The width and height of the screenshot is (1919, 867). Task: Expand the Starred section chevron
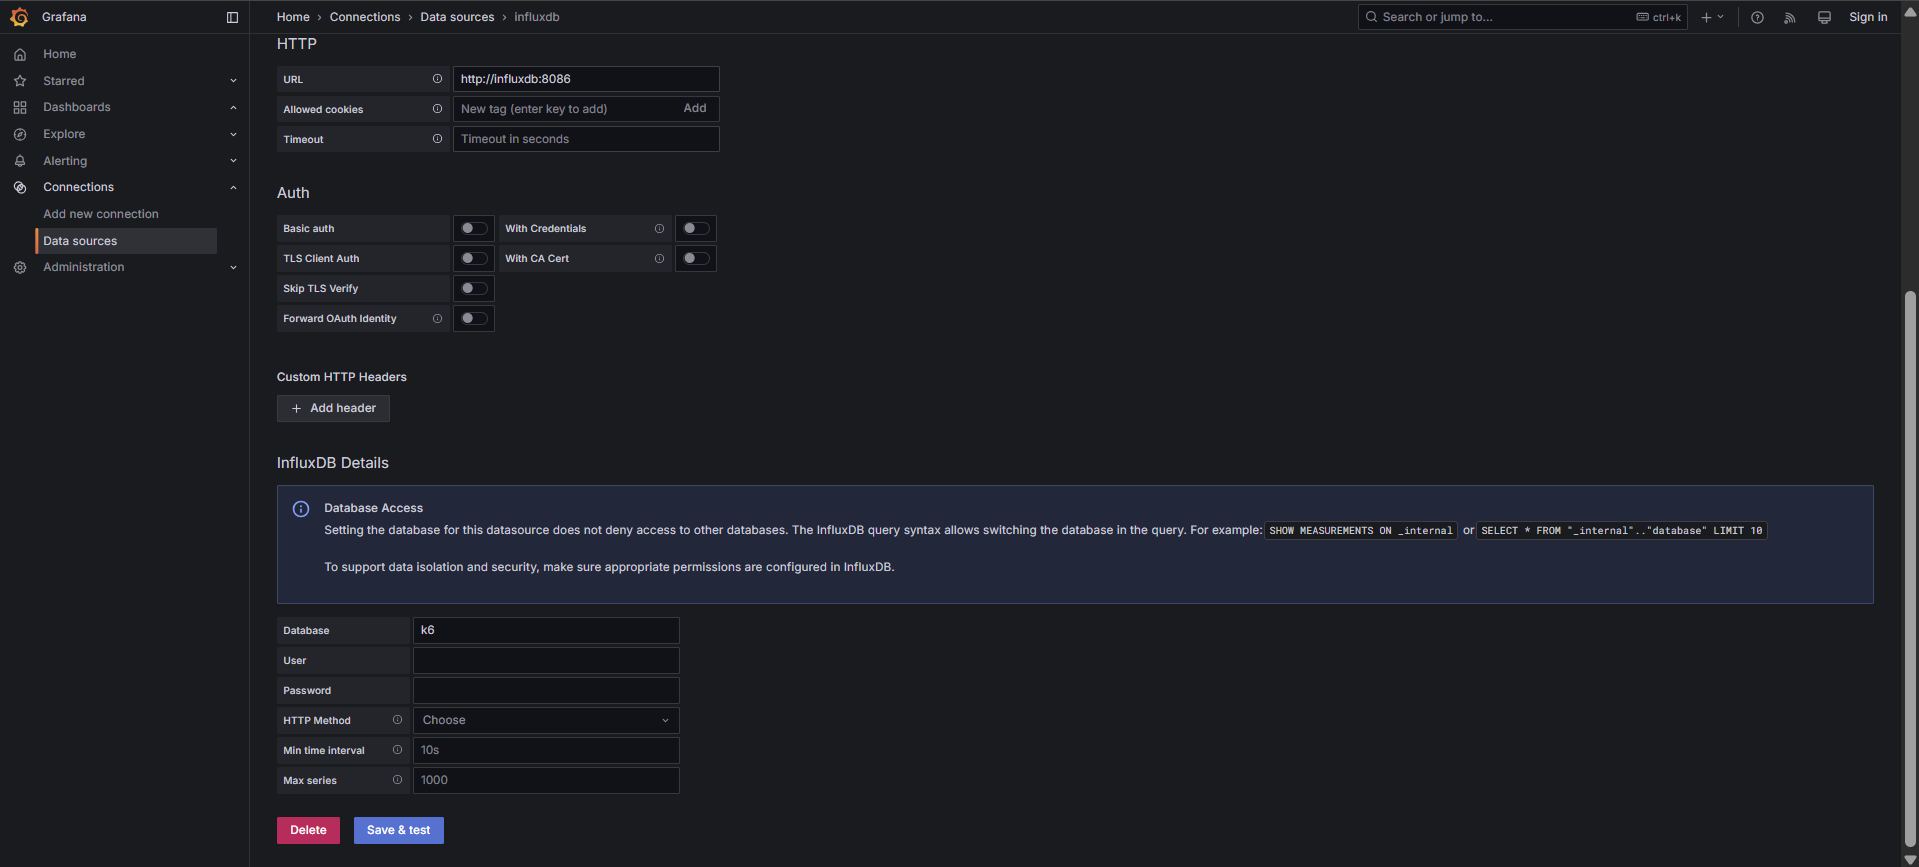(x=233, y=81)
